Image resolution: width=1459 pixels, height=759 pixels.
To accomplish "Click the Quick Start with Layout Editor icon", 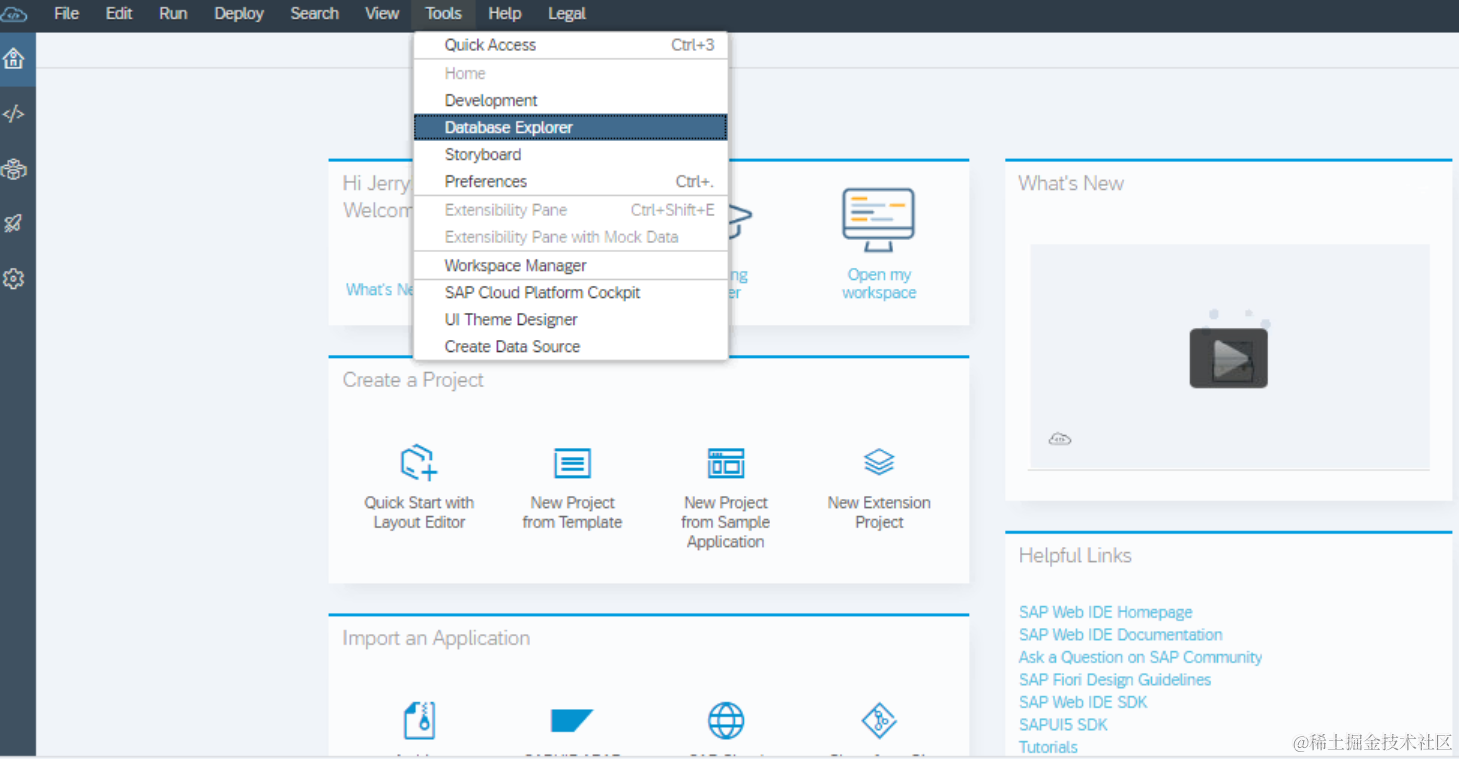I will point(419,463).
